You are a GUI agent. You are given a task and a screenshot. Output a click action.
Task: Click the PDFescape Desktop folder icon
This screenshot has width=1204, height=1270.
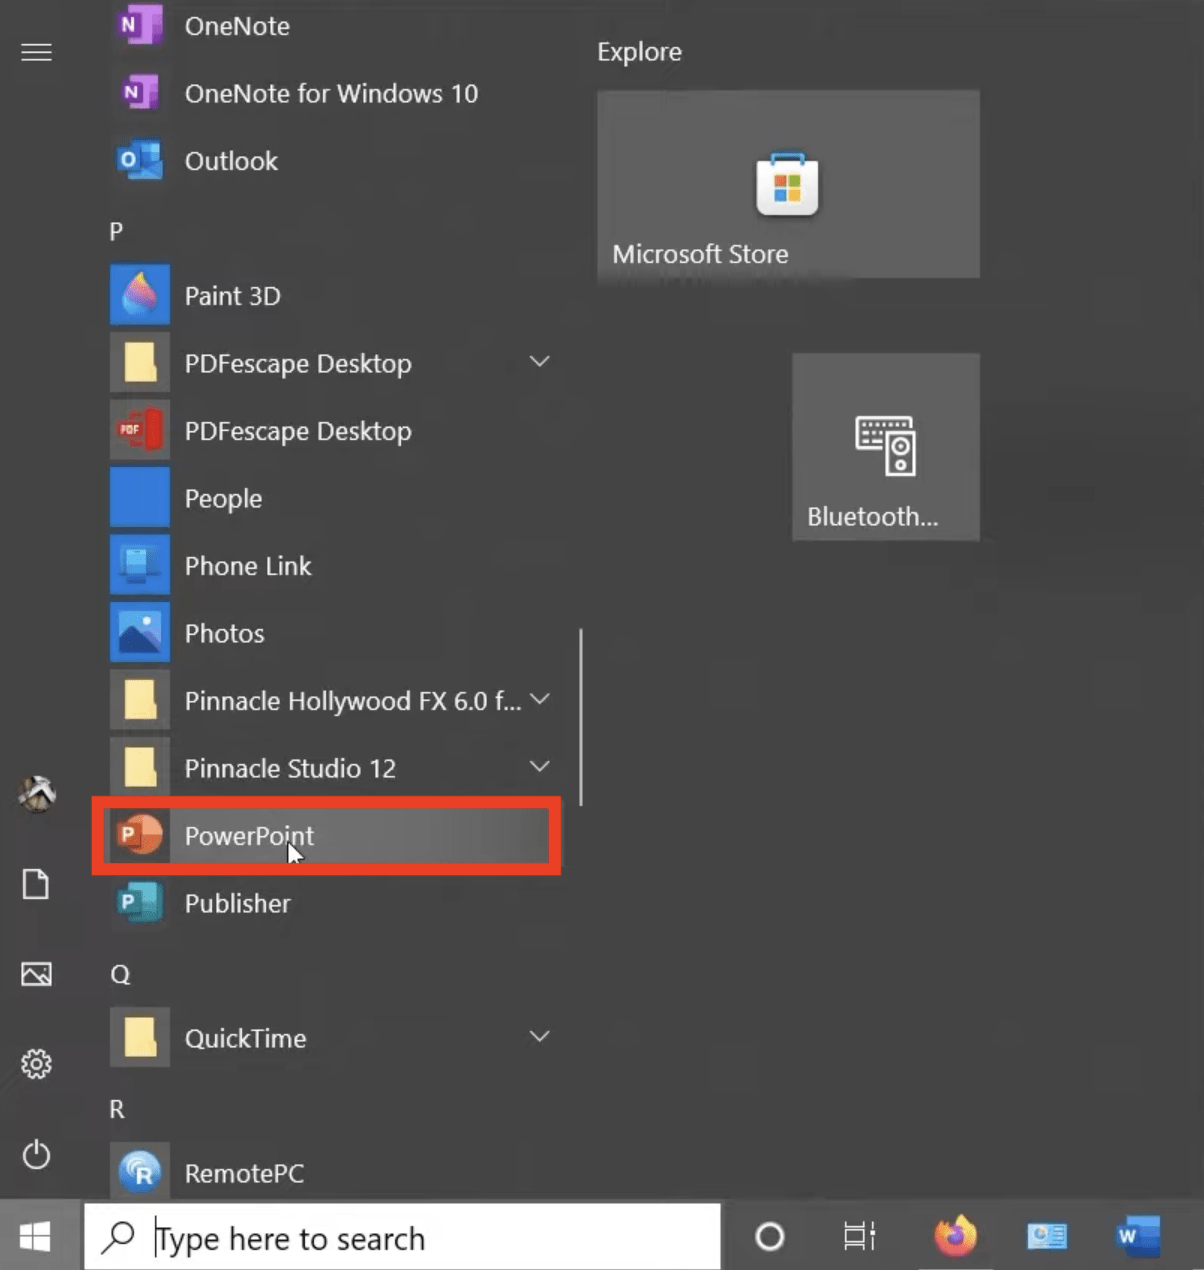(140, 362)
